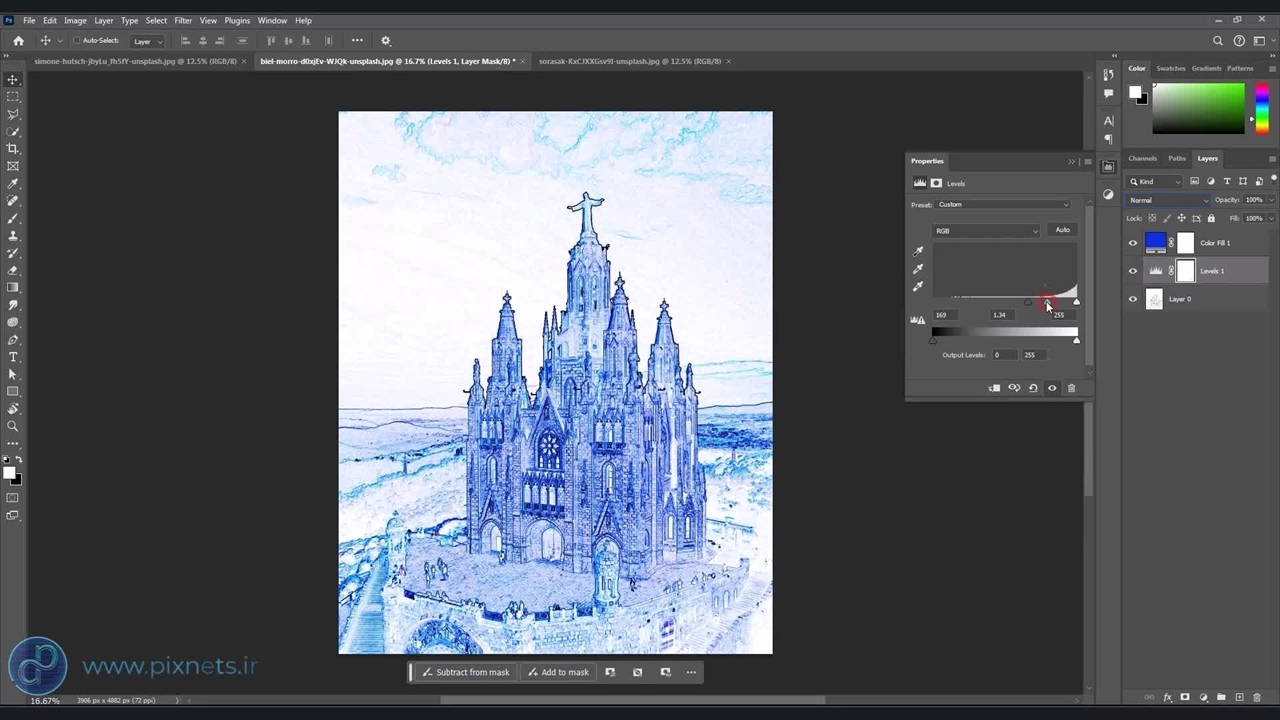This screenshot has height=720, width=1280.
Task: Click the Auto button in Levels
Action: pos(1062,230)
